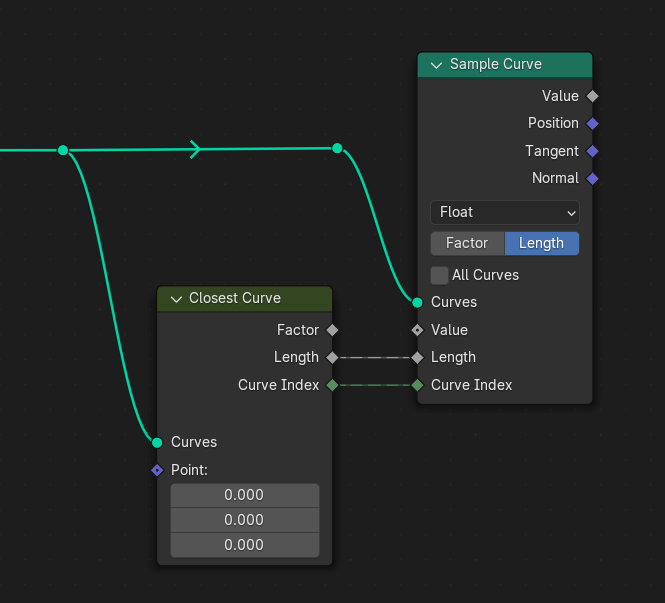The image size is (665, 603).
Task: Open the Float data type dropdown
Action: tap(505, 212)
